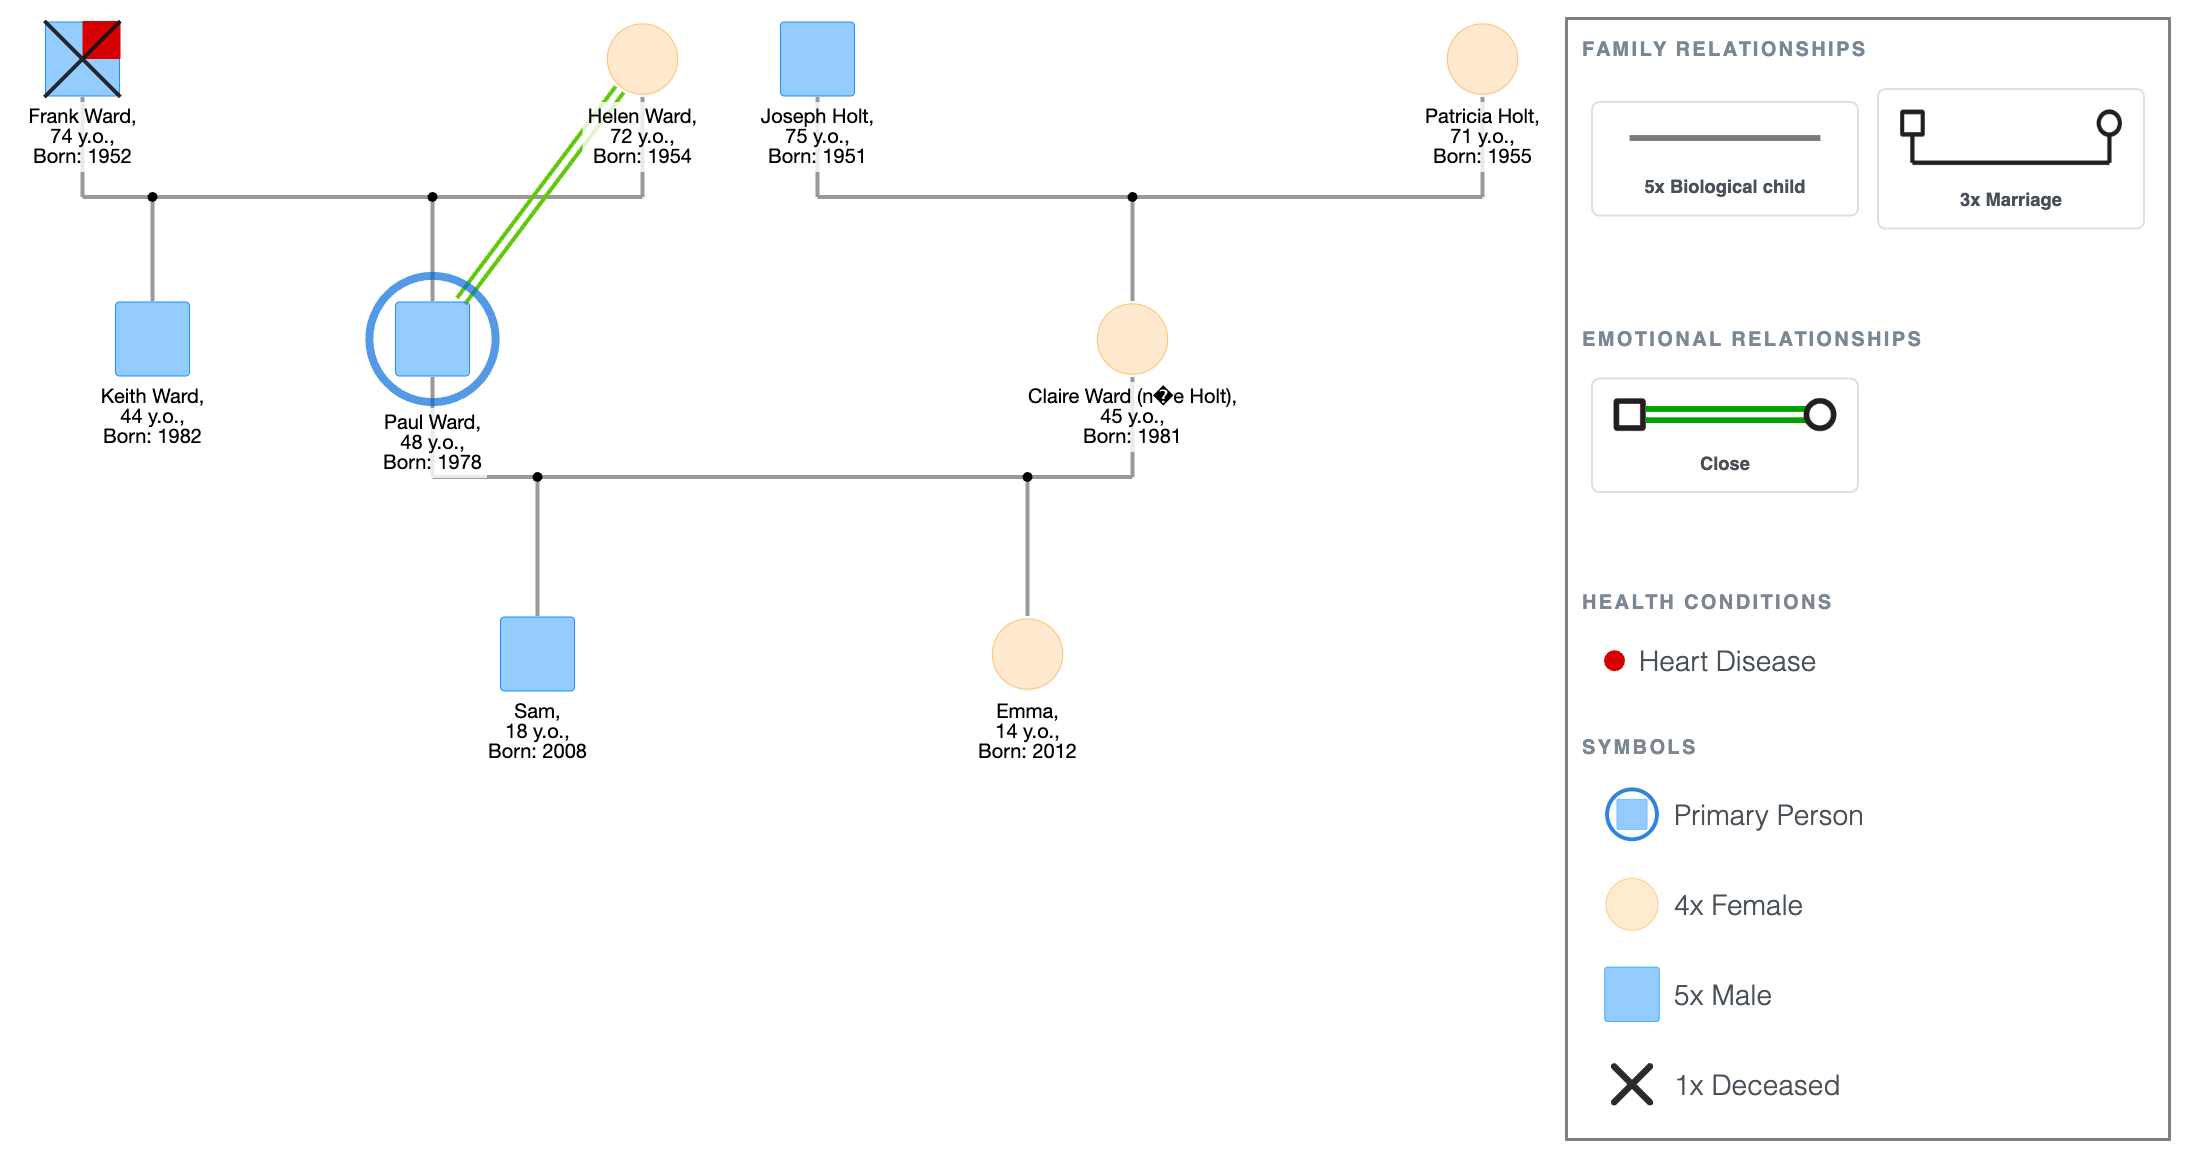Click the '5x Biological child' legend label
2188x1158 pixels.
pos(1725,187)
